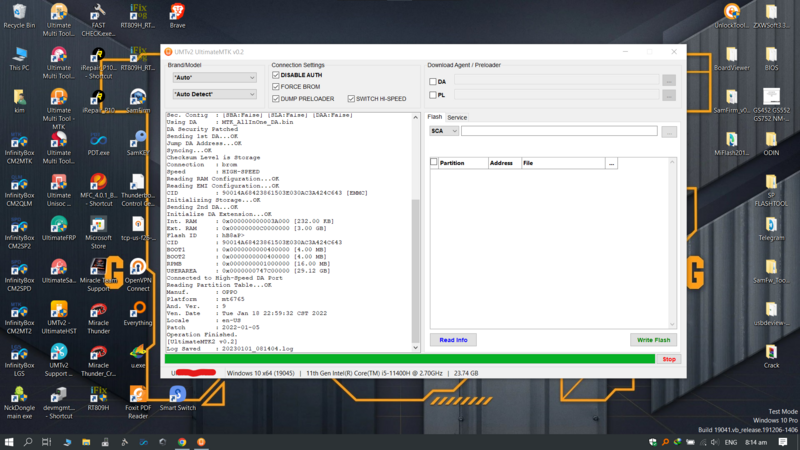Expand the SCA flash type dropdown
This screenshot has width=800, height=450.
[x=444, y=131]
